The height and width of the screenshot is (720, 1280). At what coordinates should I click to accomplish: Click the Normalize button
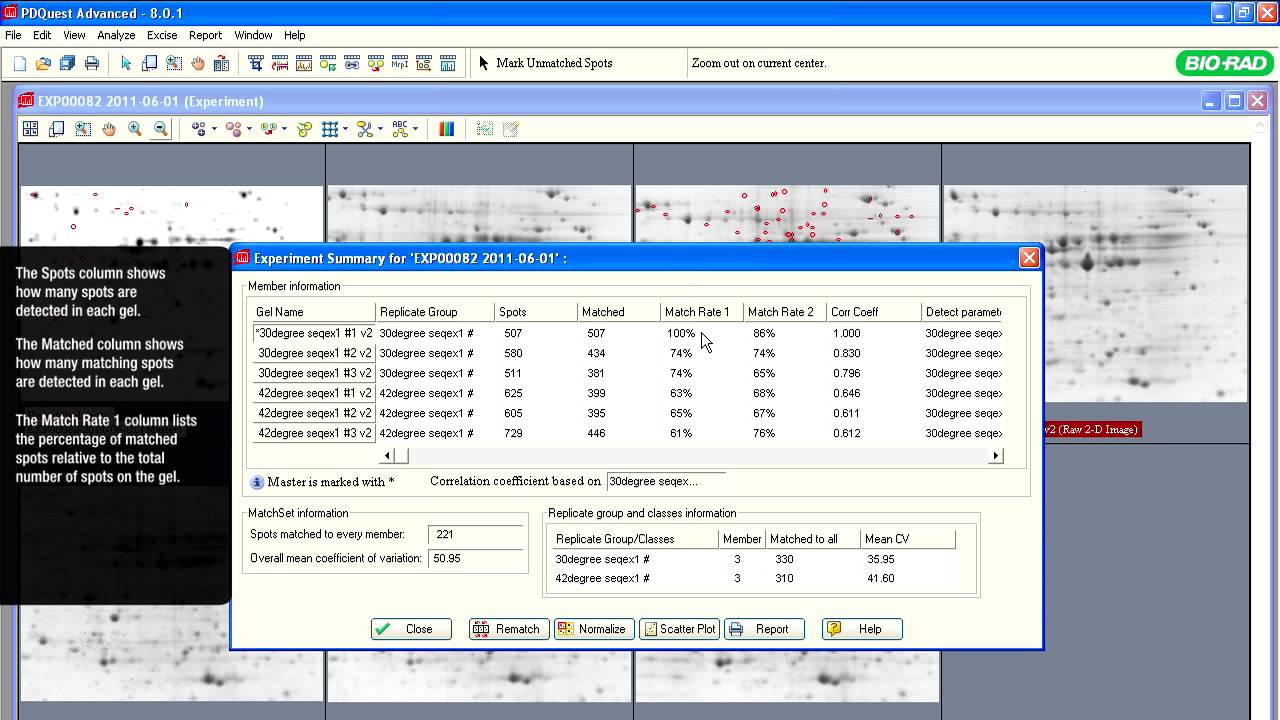tap(594, 629)
